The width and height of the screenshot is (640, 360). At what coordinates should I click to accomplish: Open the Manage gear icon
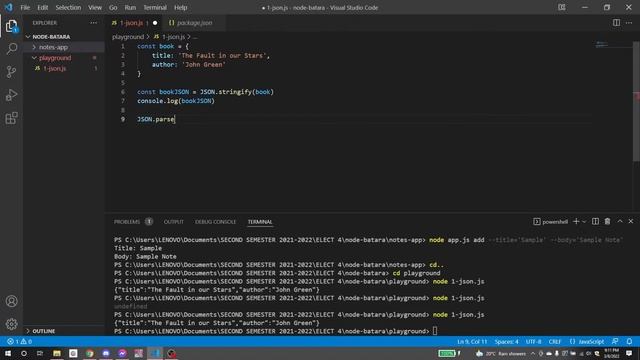click(x=11, y=324)
